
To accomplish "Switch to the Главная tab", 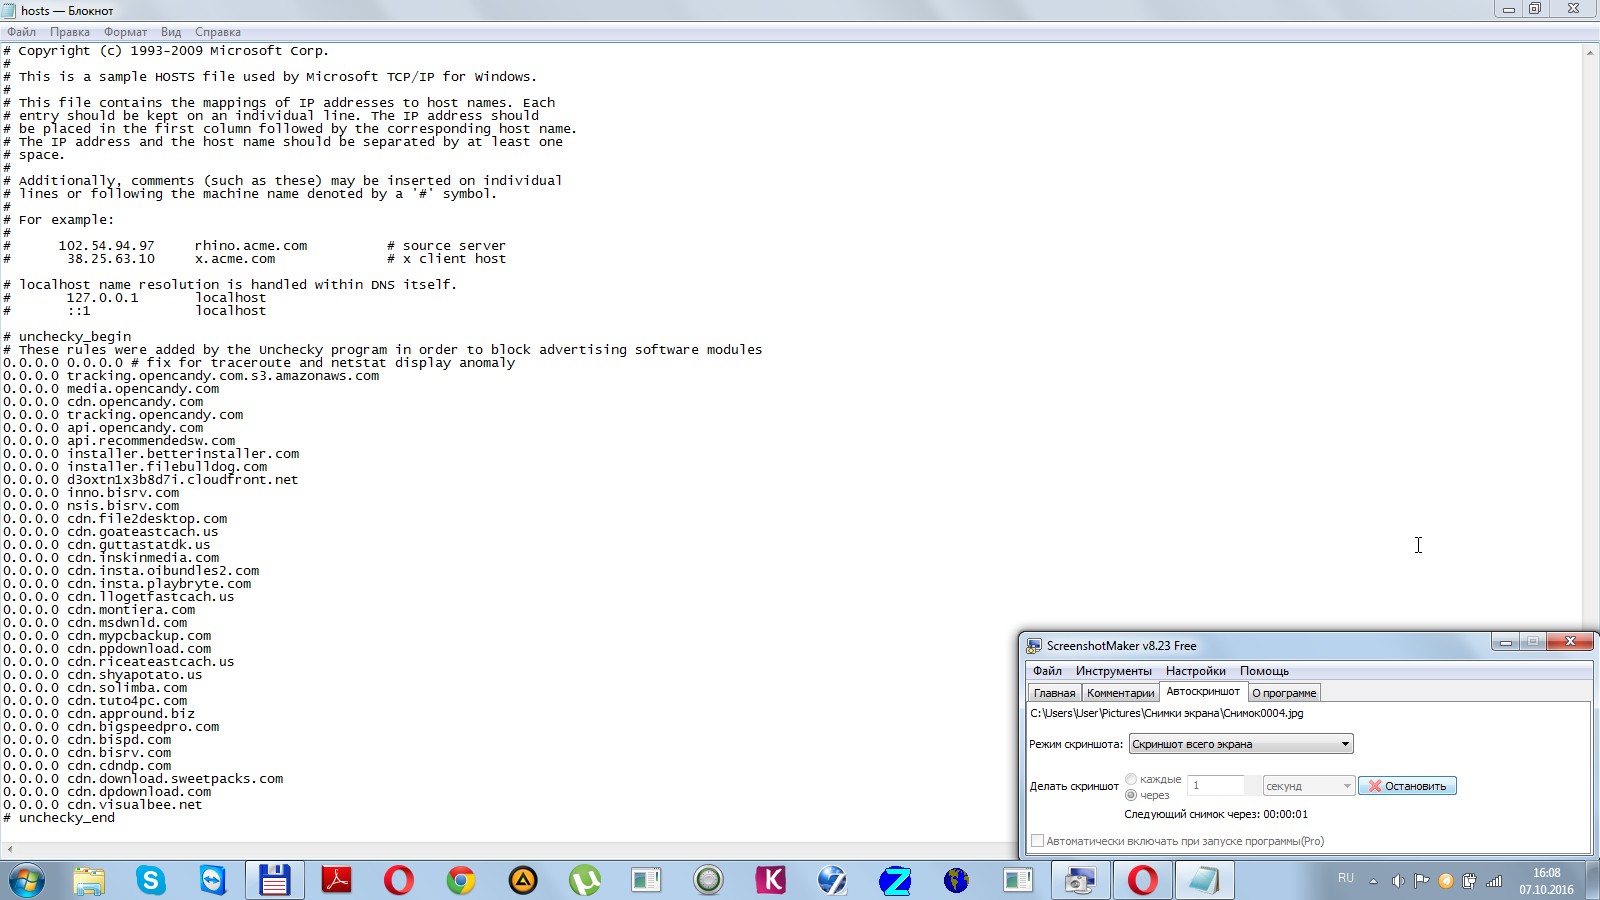I will point(1054,693).
